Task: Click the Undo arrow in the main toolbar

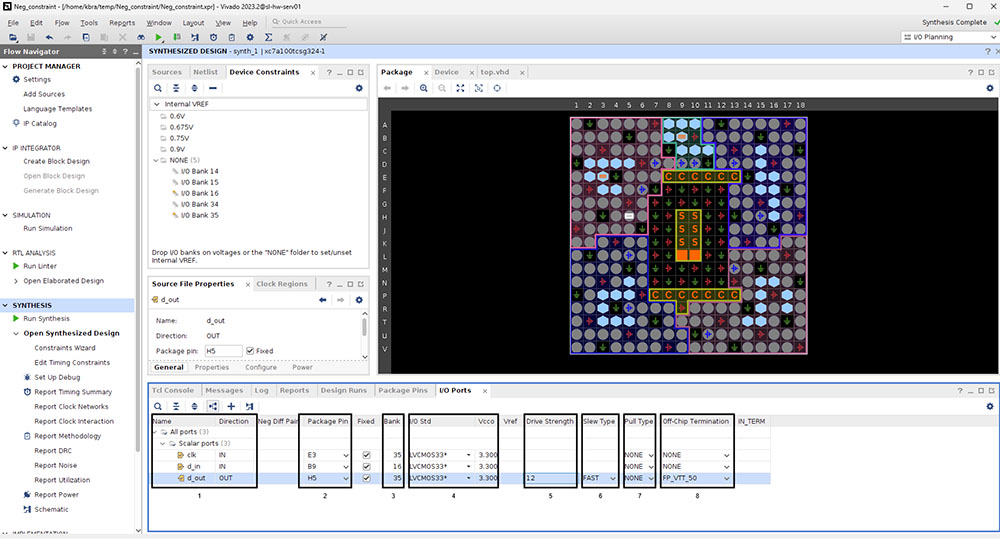Action: point(49,38)
